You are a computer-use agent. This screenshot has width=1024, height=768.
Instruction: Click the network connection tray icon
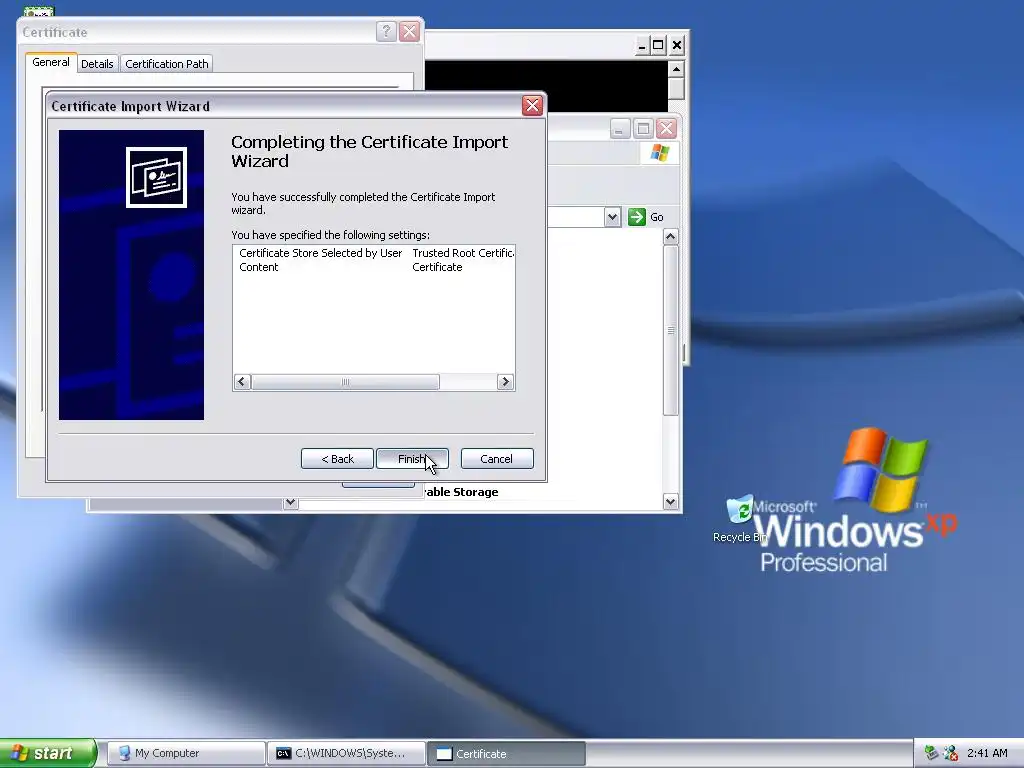(932, 753)
